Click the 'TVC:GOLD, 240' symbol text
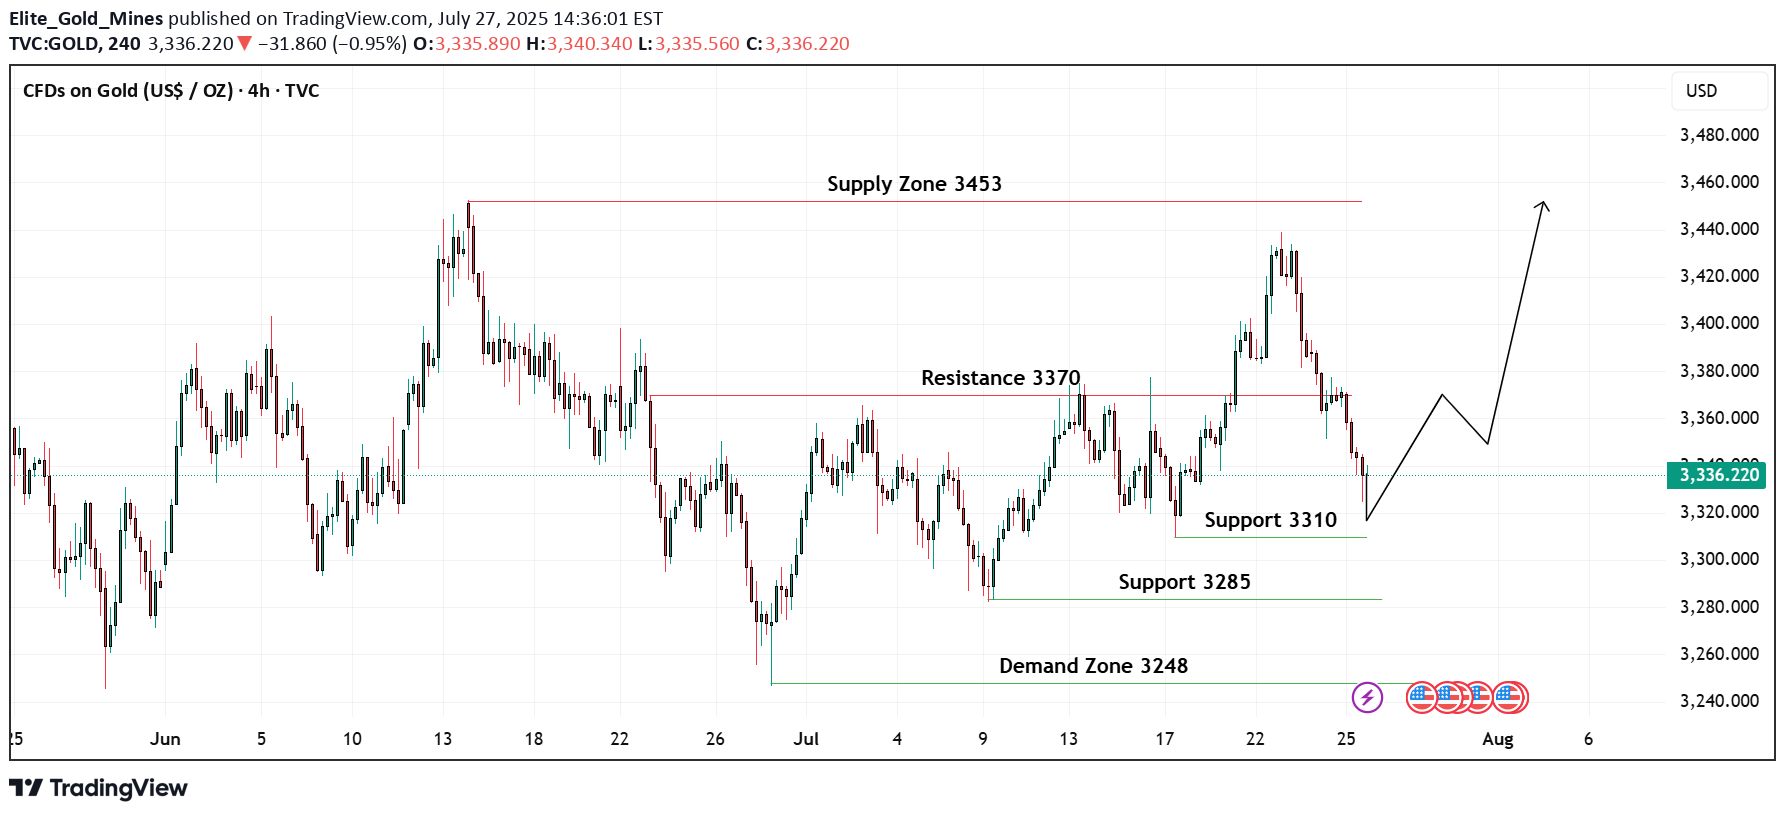Viewport: 1785px width, 815px height. (x=75, y=44)
